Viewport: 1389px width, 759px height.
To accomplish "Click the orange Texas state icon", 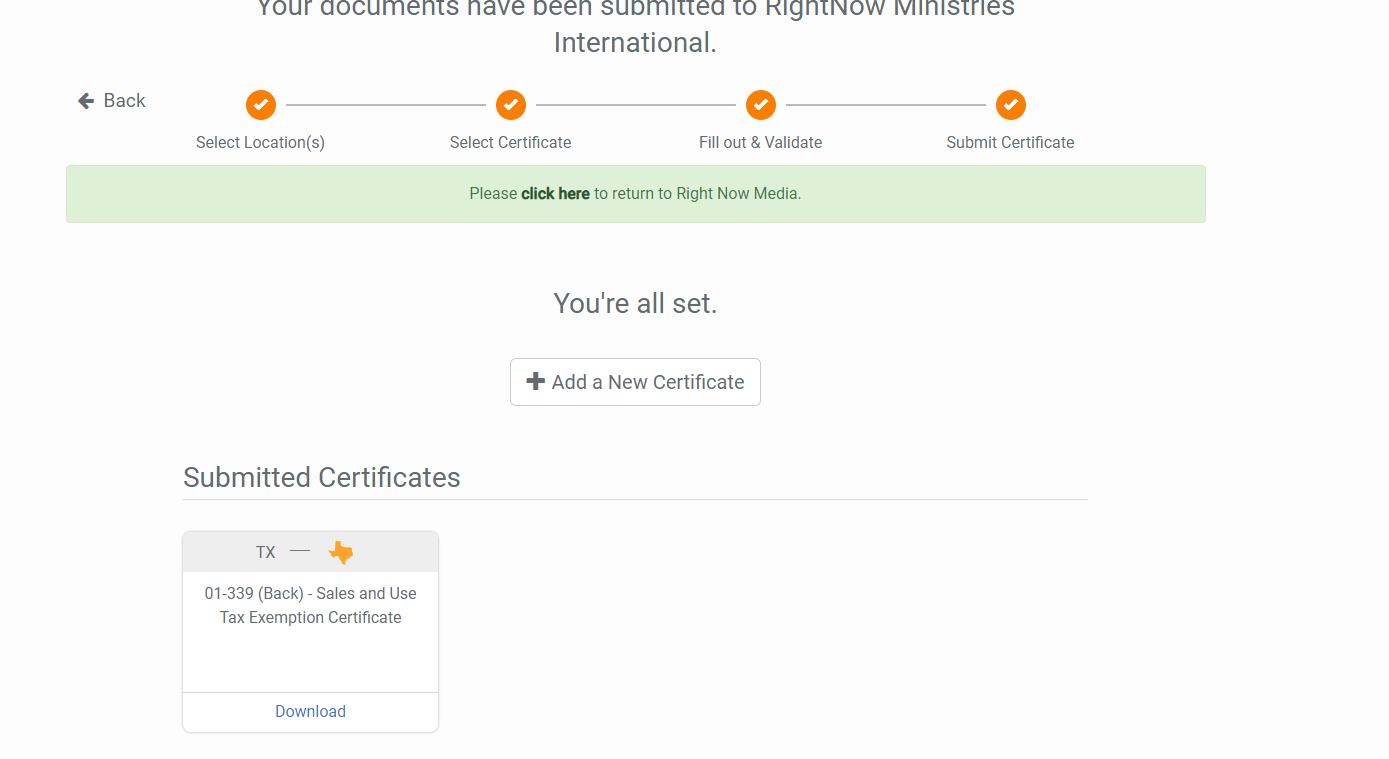I will click(x=341, y=552).
